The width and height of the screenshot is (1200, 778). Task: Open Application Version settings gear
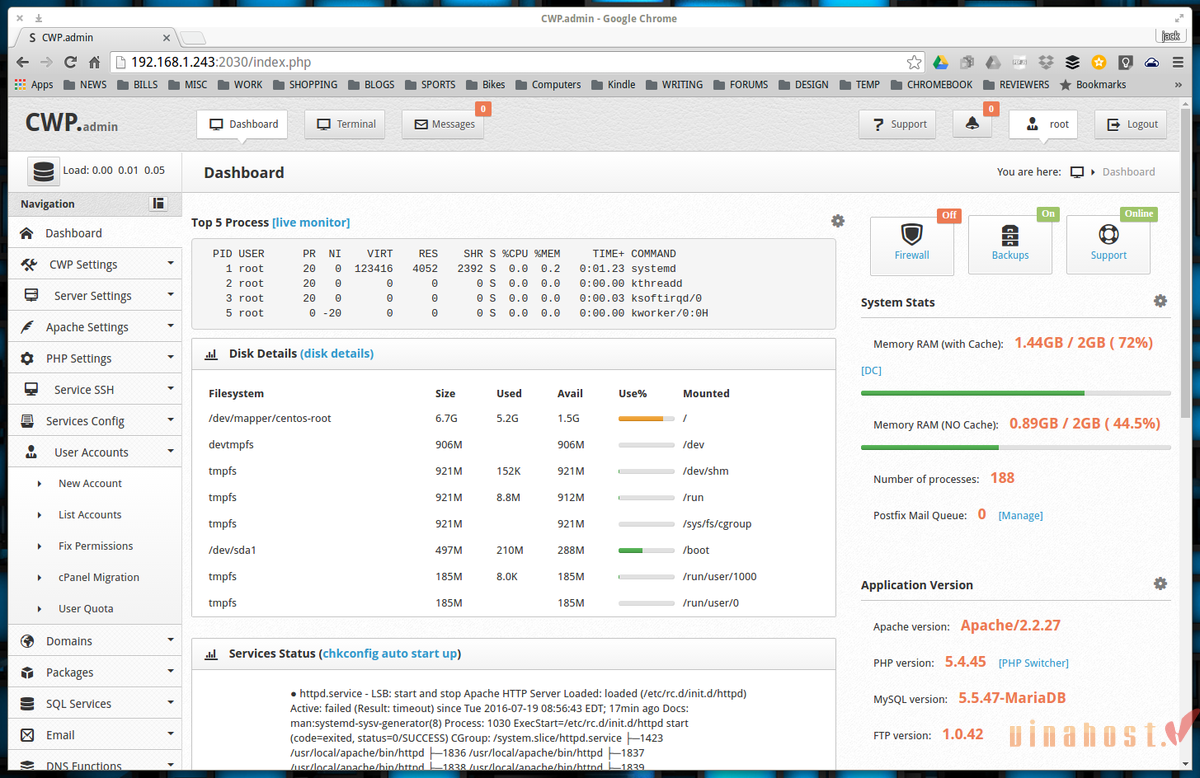pos(1160,583)
